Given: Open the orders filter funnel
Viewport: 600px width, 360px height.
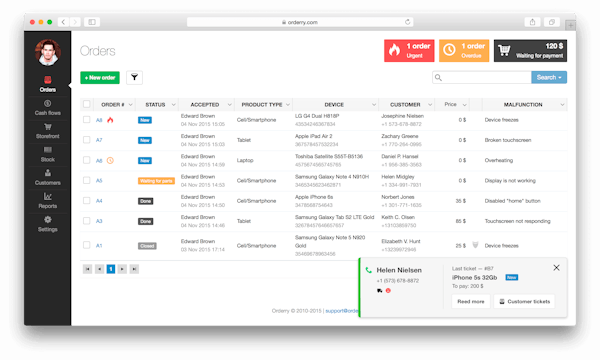Looking at the screenshot, I should click(x=134, y=77).
